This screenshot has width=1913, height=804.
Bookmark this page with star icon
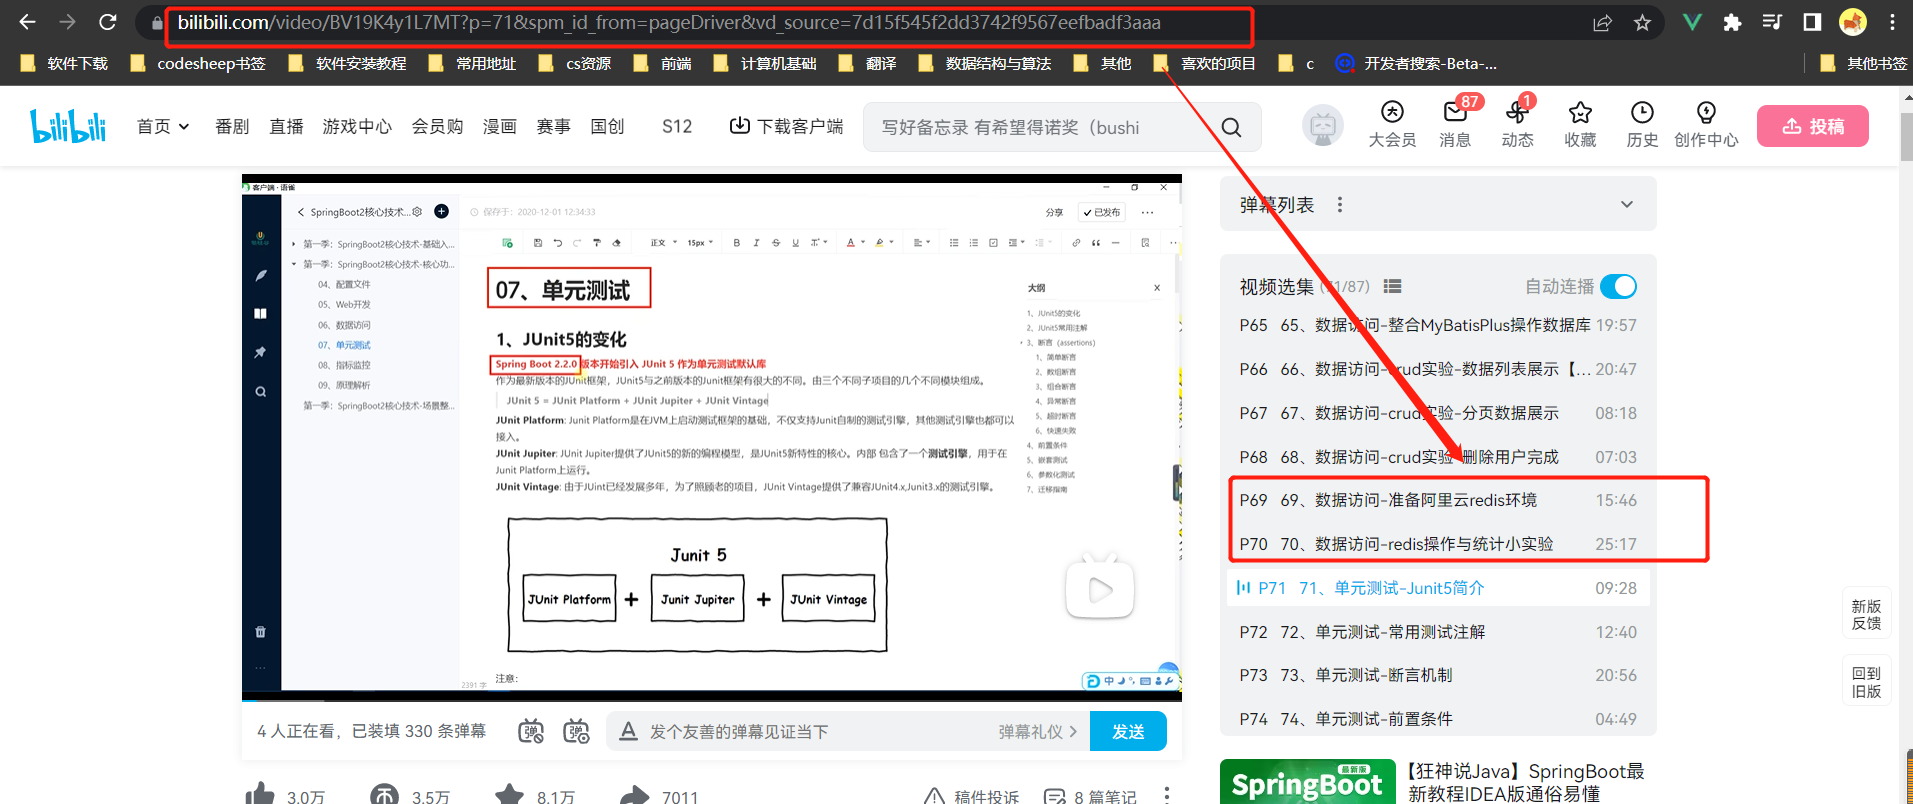(1642, 22)
